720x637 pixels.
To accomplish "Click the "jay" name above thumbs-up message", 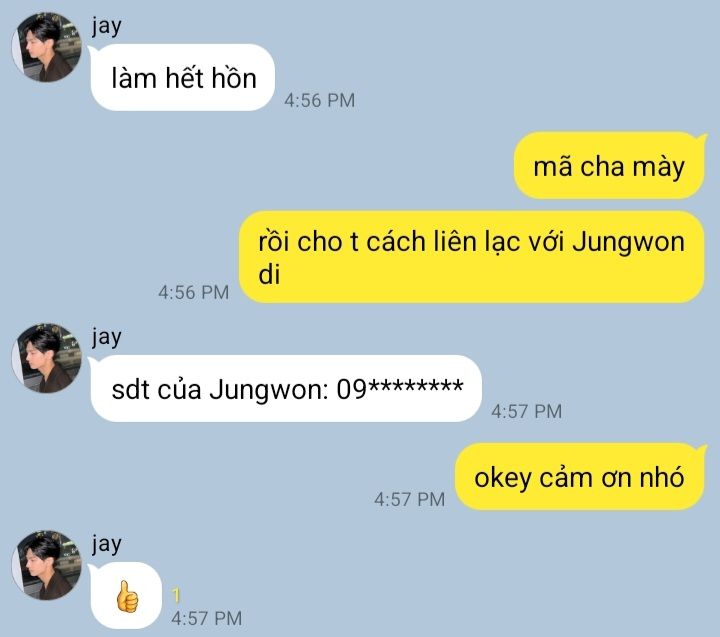I will tap(107, 545).
